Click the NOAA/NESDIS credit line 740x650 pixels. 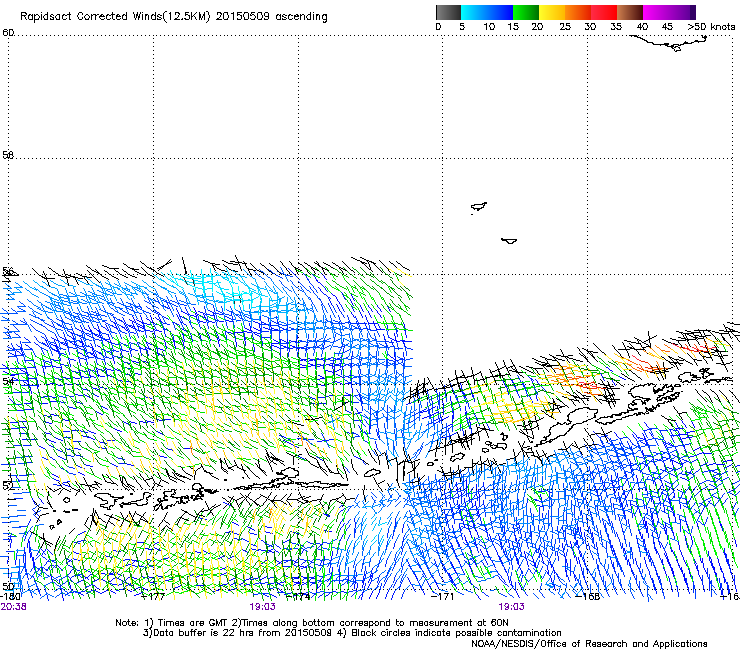click(589, 644)
